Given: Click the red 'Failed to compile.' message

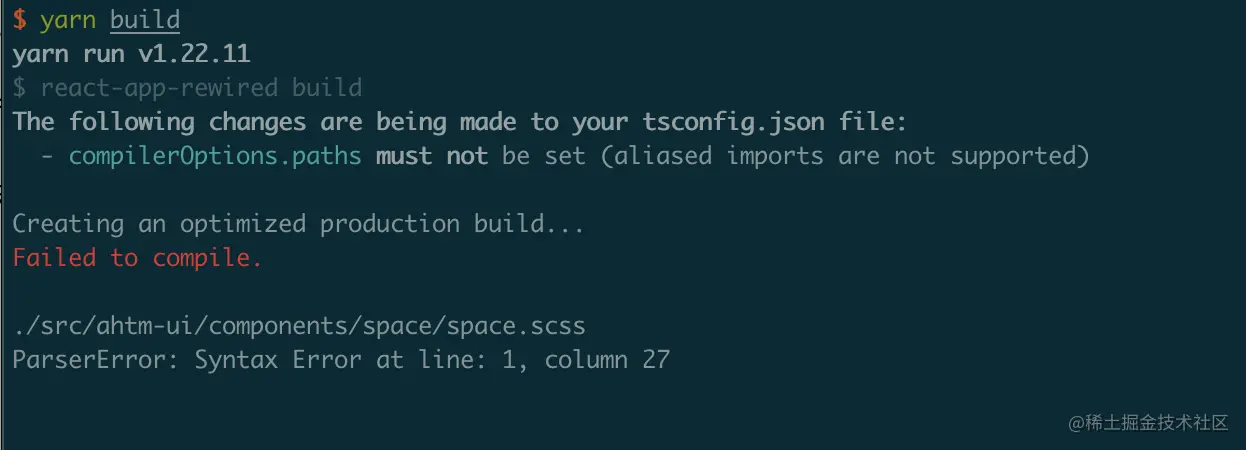Looking at the screenshot, I should point(137,258).
